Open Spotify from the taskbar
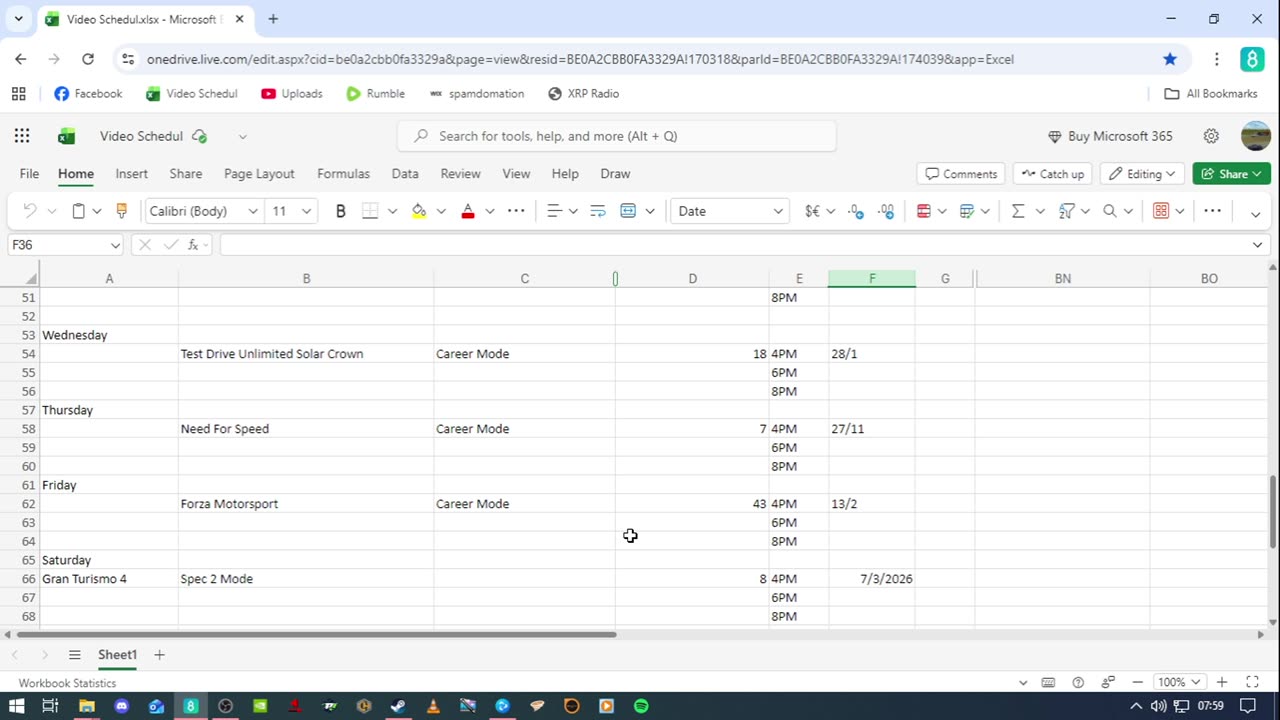 point(641,706)
